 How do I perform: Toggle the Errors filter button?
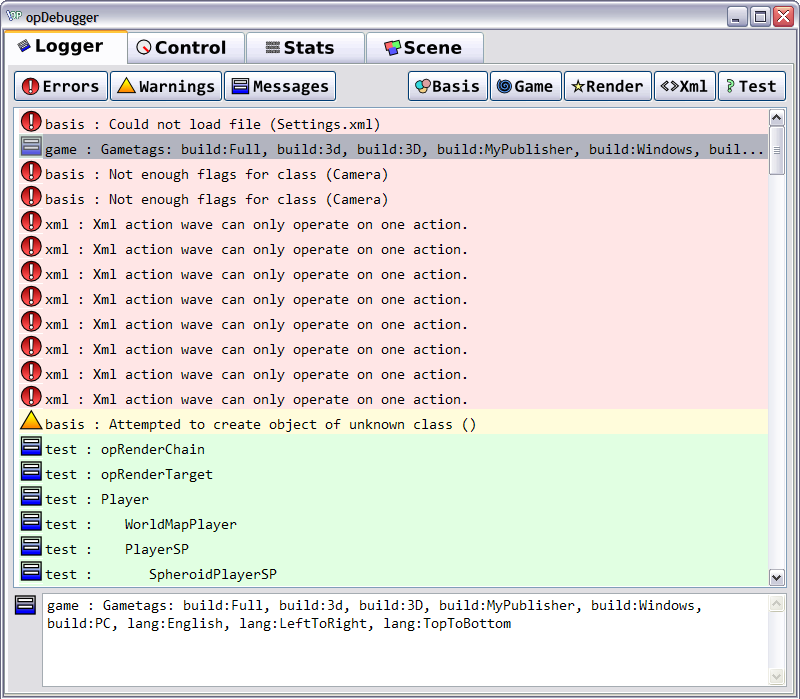point(61,86)
